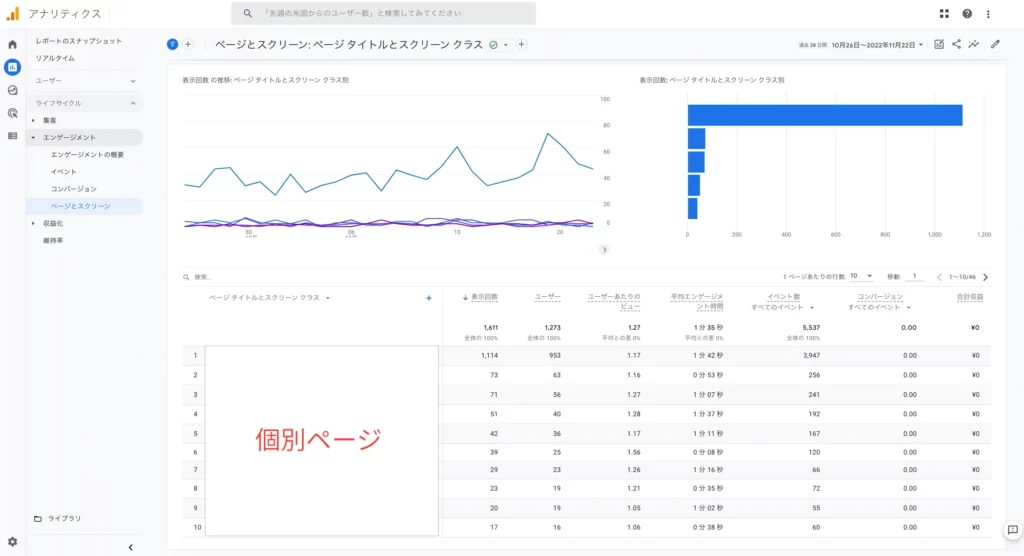The height and width of the screenshot is (556, 1024).
Task: Expand the ユーザー section
Action: (x=85, y=81)
